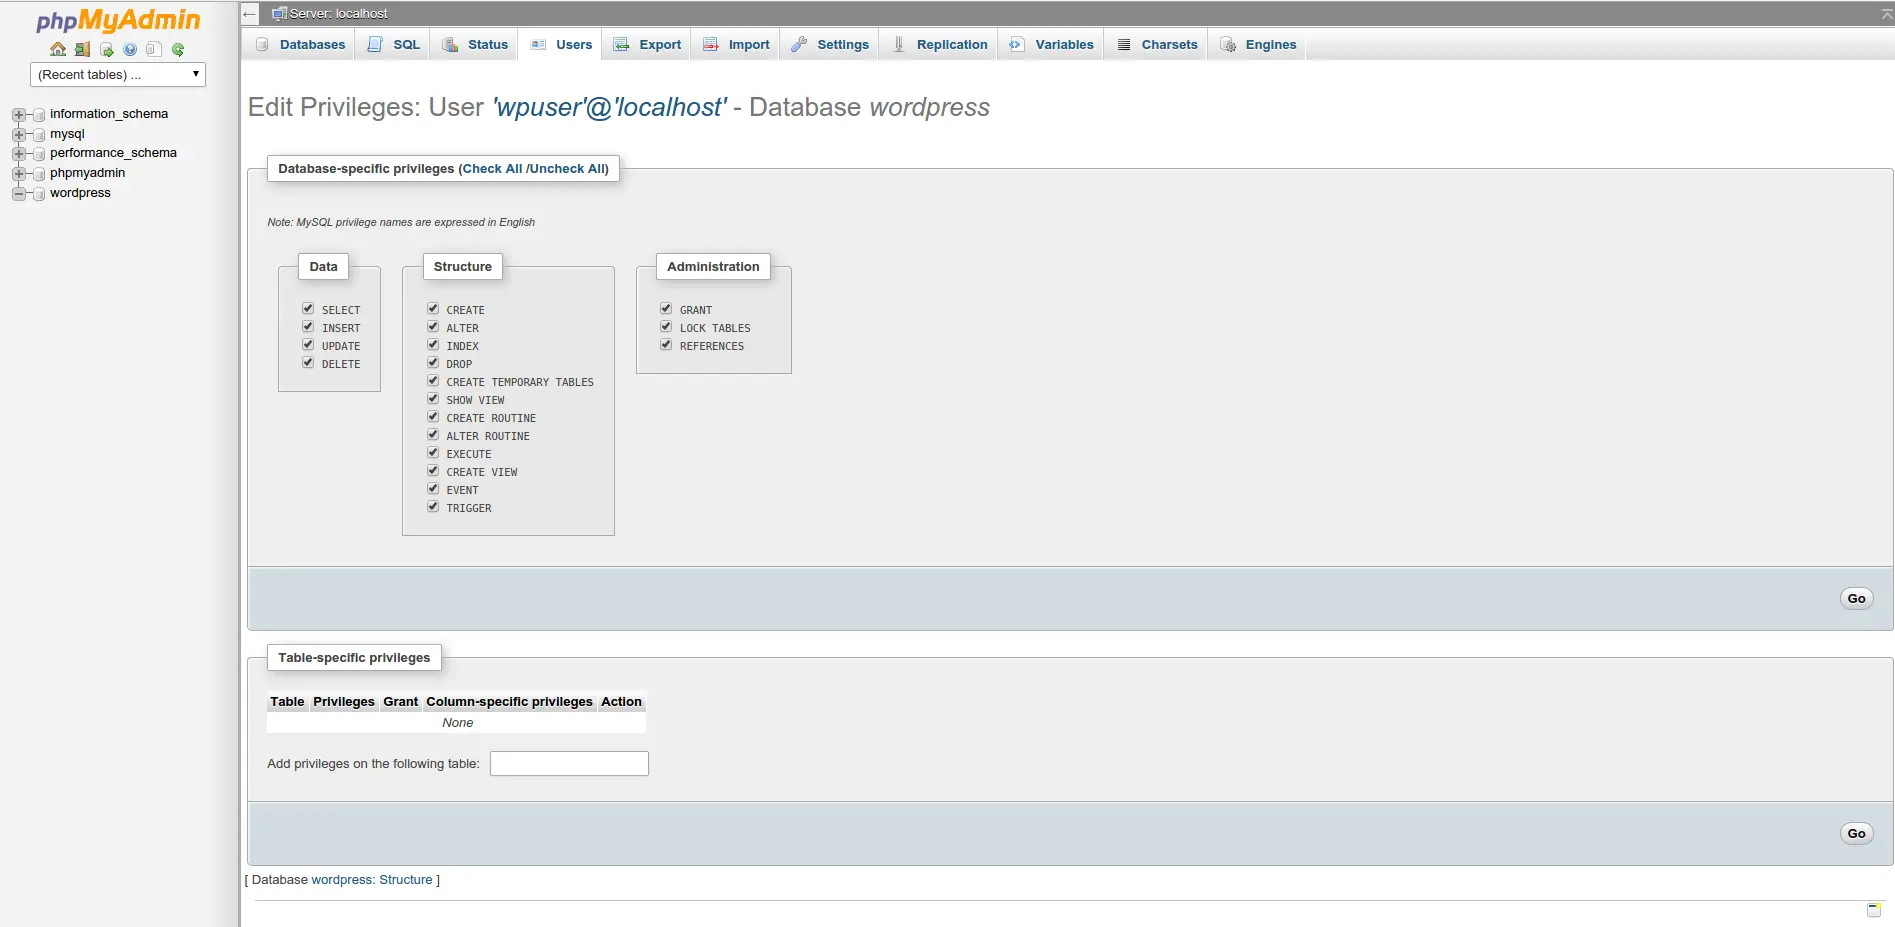1895x927 pixels.
Task: Expand the phpmyadmin database node
Action: pyautogui.click(x=18, y=174)
